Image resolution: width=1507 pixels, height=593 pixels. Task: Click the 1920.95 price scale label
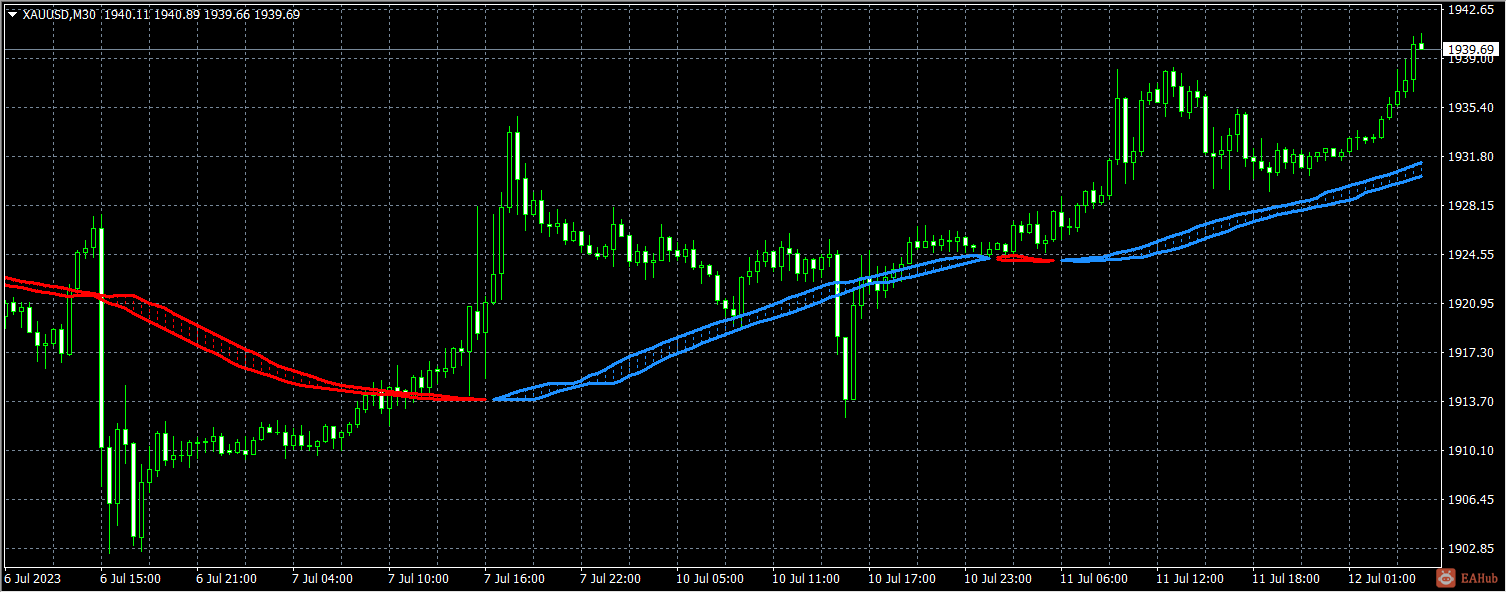click(1470, 303)
